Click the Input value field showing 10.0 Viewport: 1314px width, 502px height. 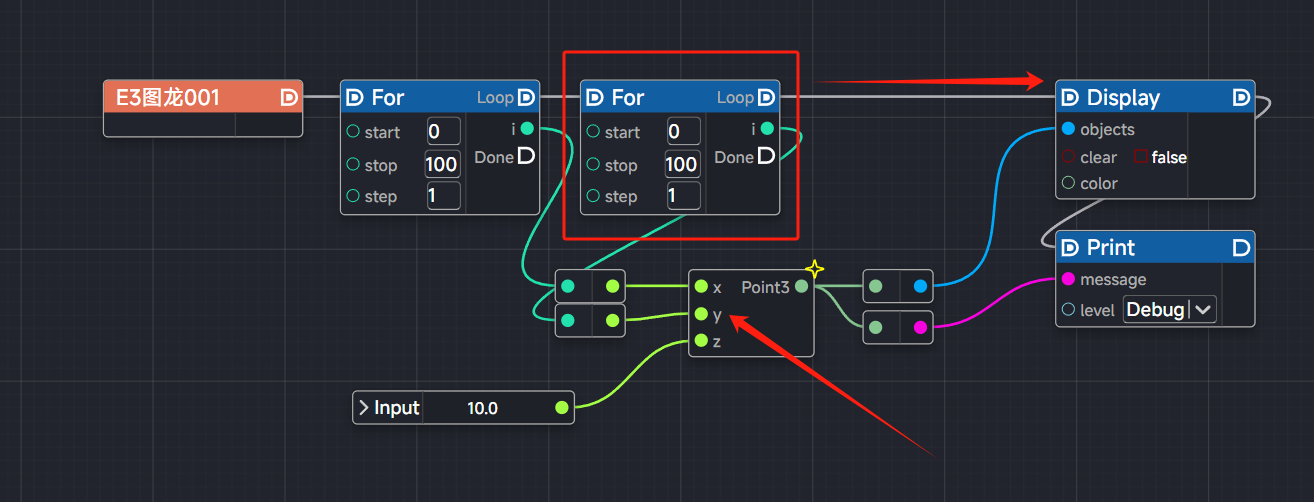pyautogui.click(x=483, y=407)
